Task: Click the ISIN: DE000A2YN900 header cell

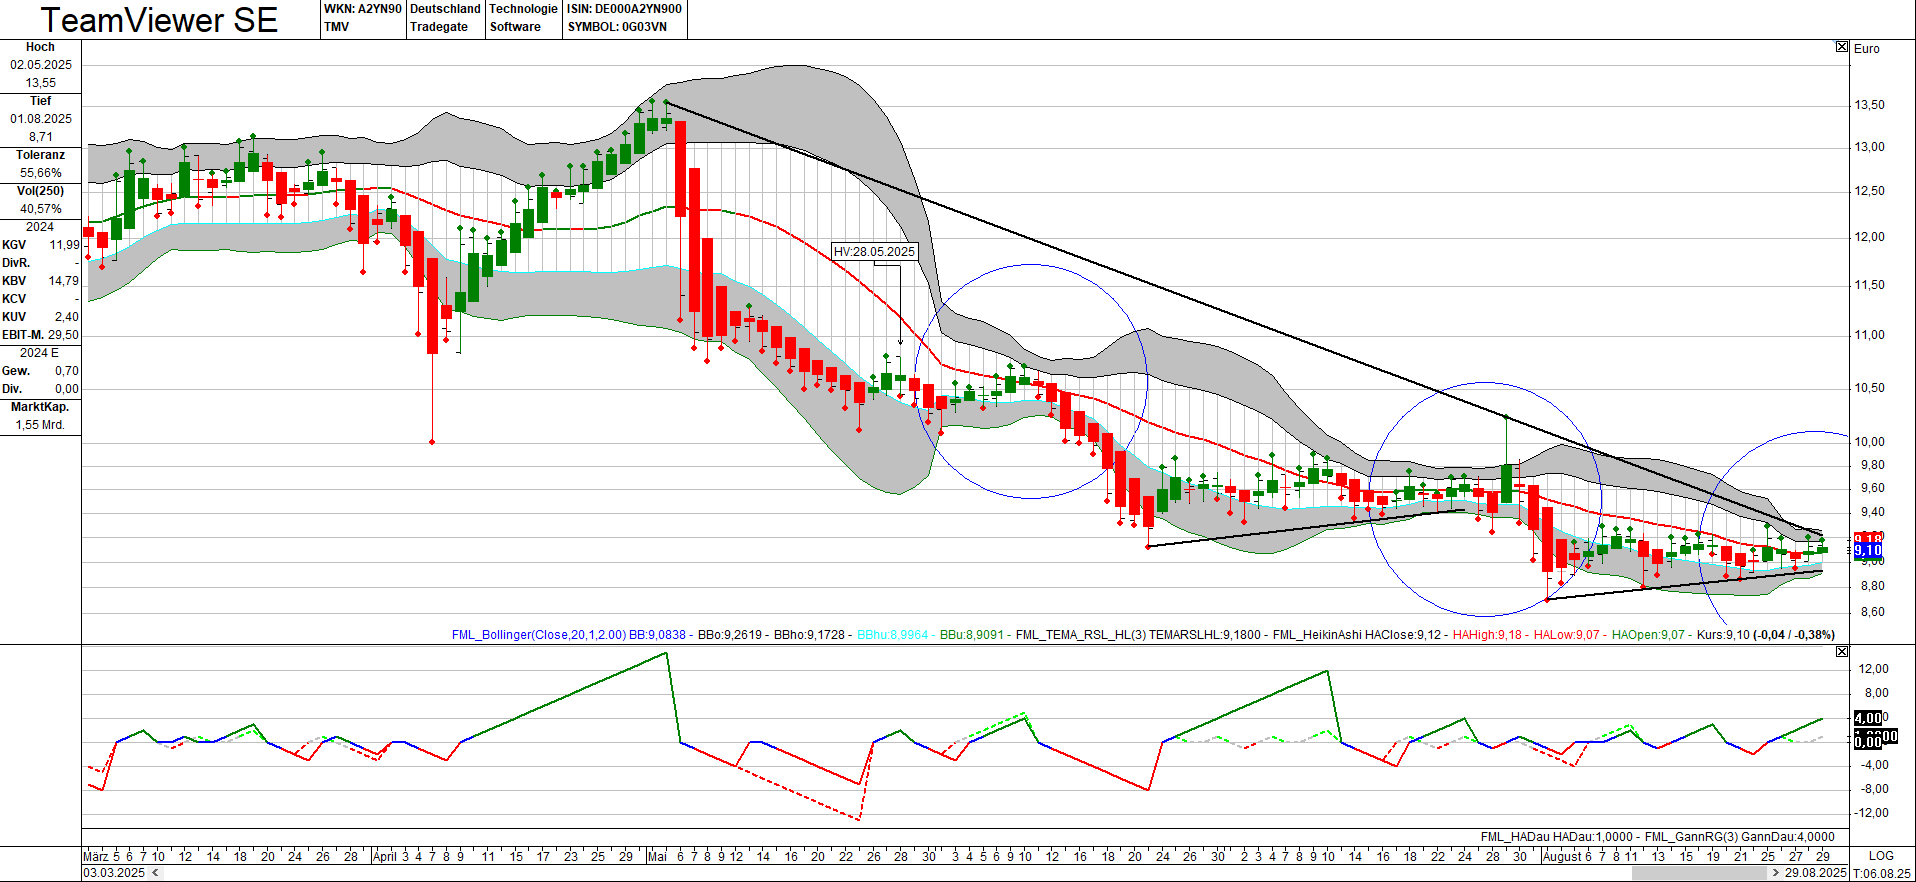Action: pos(624,9)
